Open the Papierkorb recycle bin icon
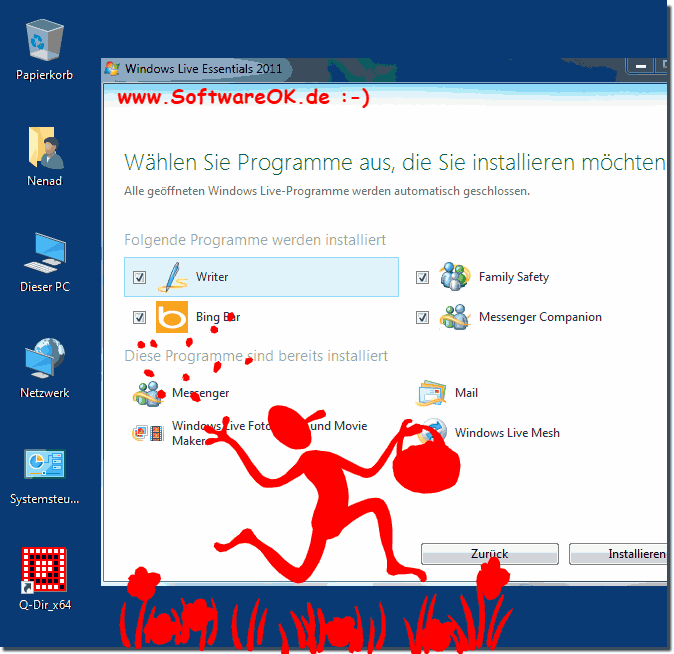674x654 pixels. pyautogui.click(x=45, y=40)
